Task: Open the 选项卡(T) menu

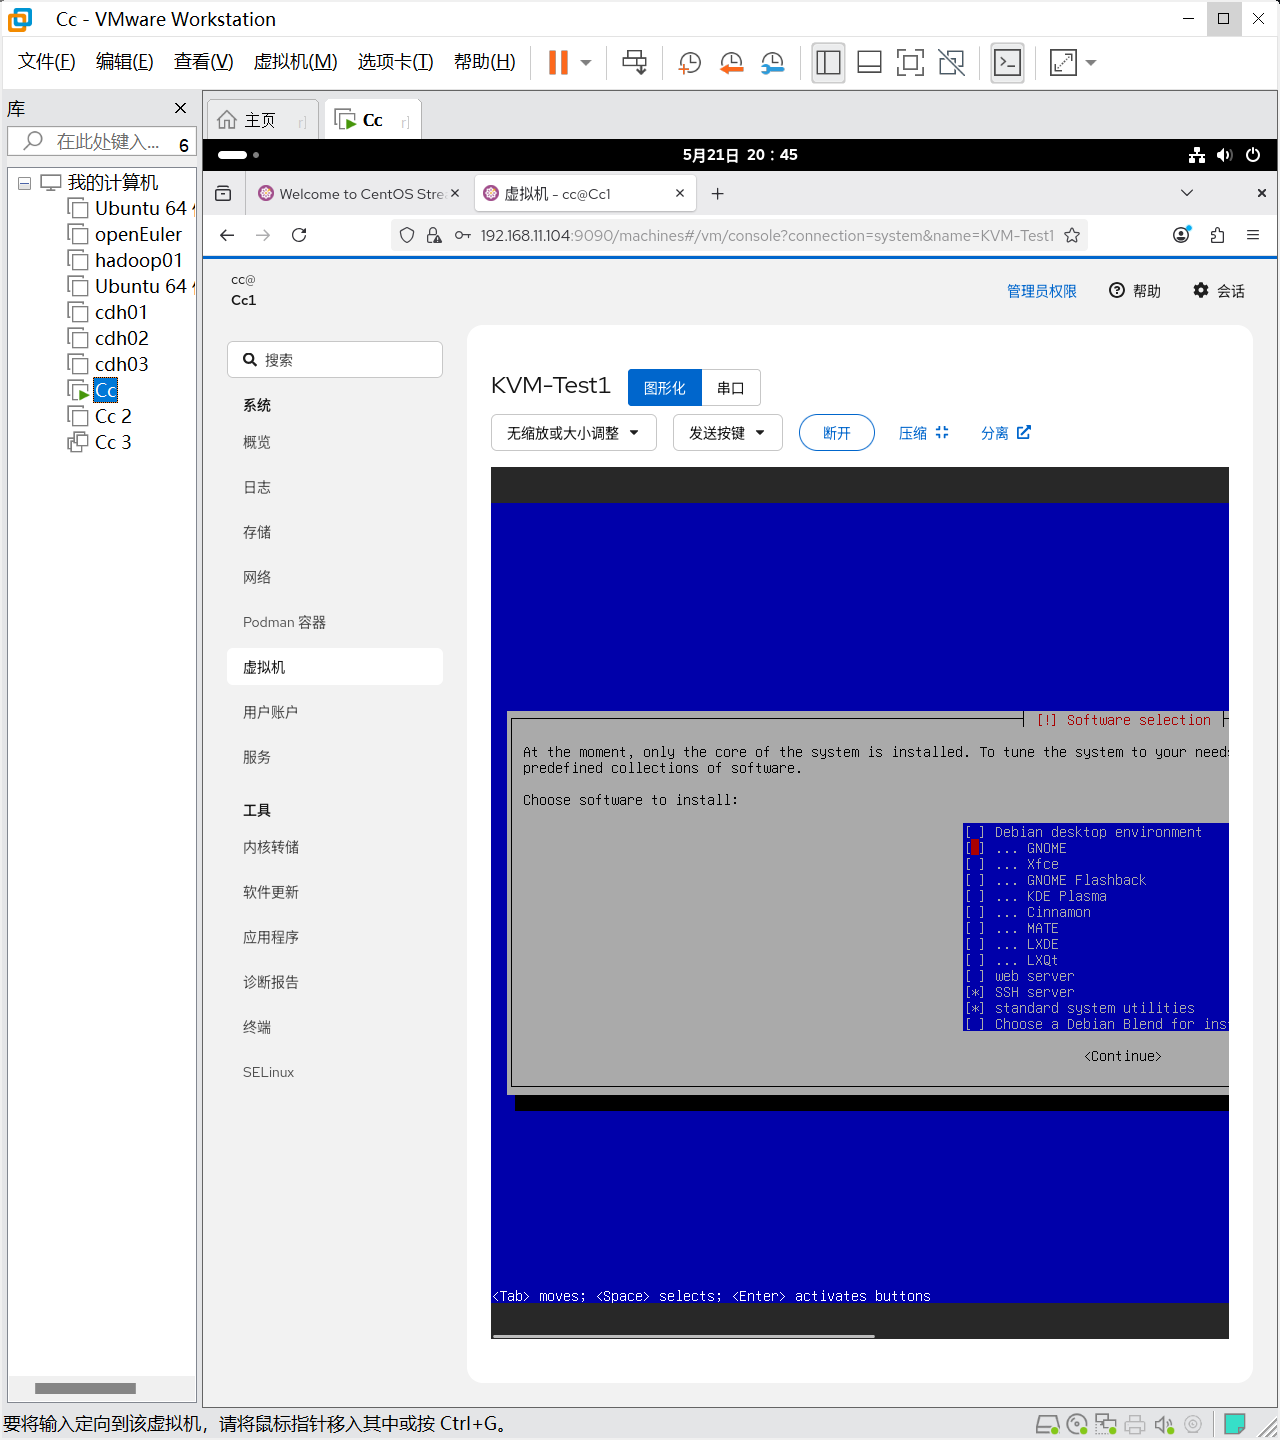Action: click(396, 62)
